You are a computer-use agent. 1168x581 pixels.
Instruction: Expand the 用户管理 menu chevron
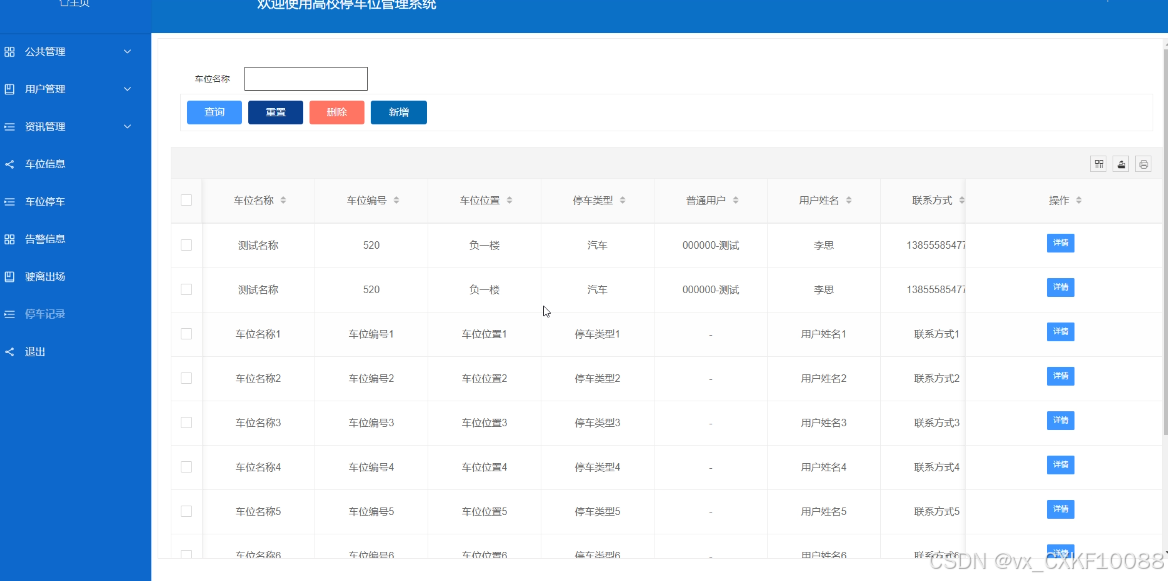point(127,89)
